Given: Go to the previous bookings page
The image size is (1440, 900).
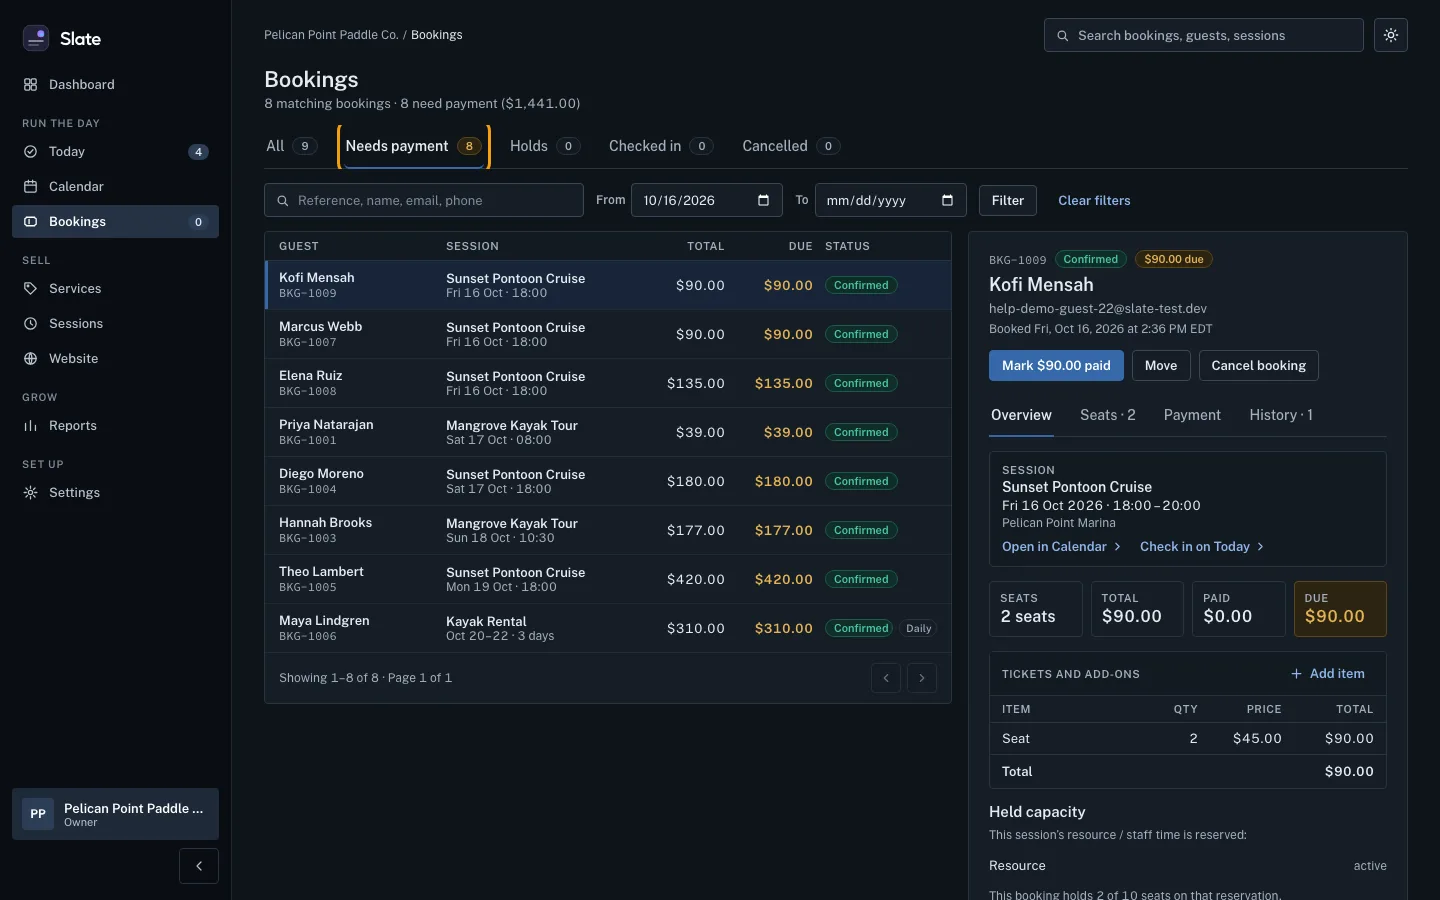Looking at the screenshot, I should 886,678.
